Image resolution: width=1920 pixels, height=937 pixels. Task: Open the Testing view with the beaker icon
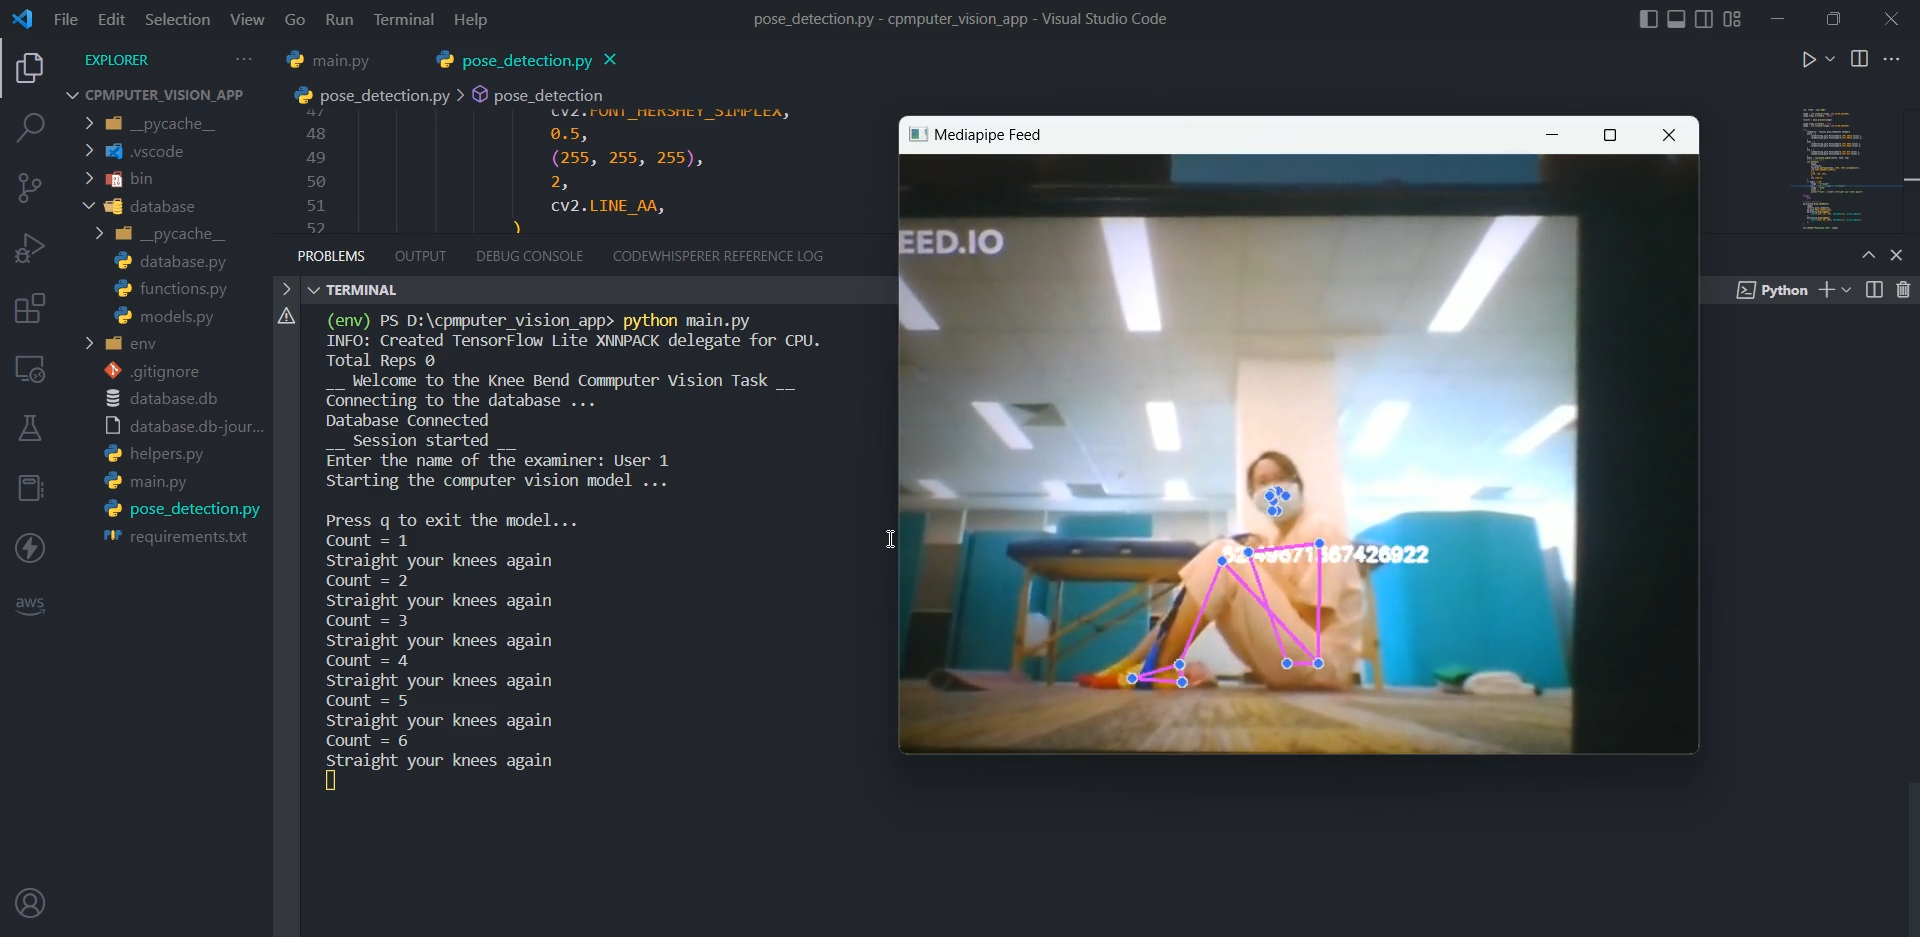point(30,428)
